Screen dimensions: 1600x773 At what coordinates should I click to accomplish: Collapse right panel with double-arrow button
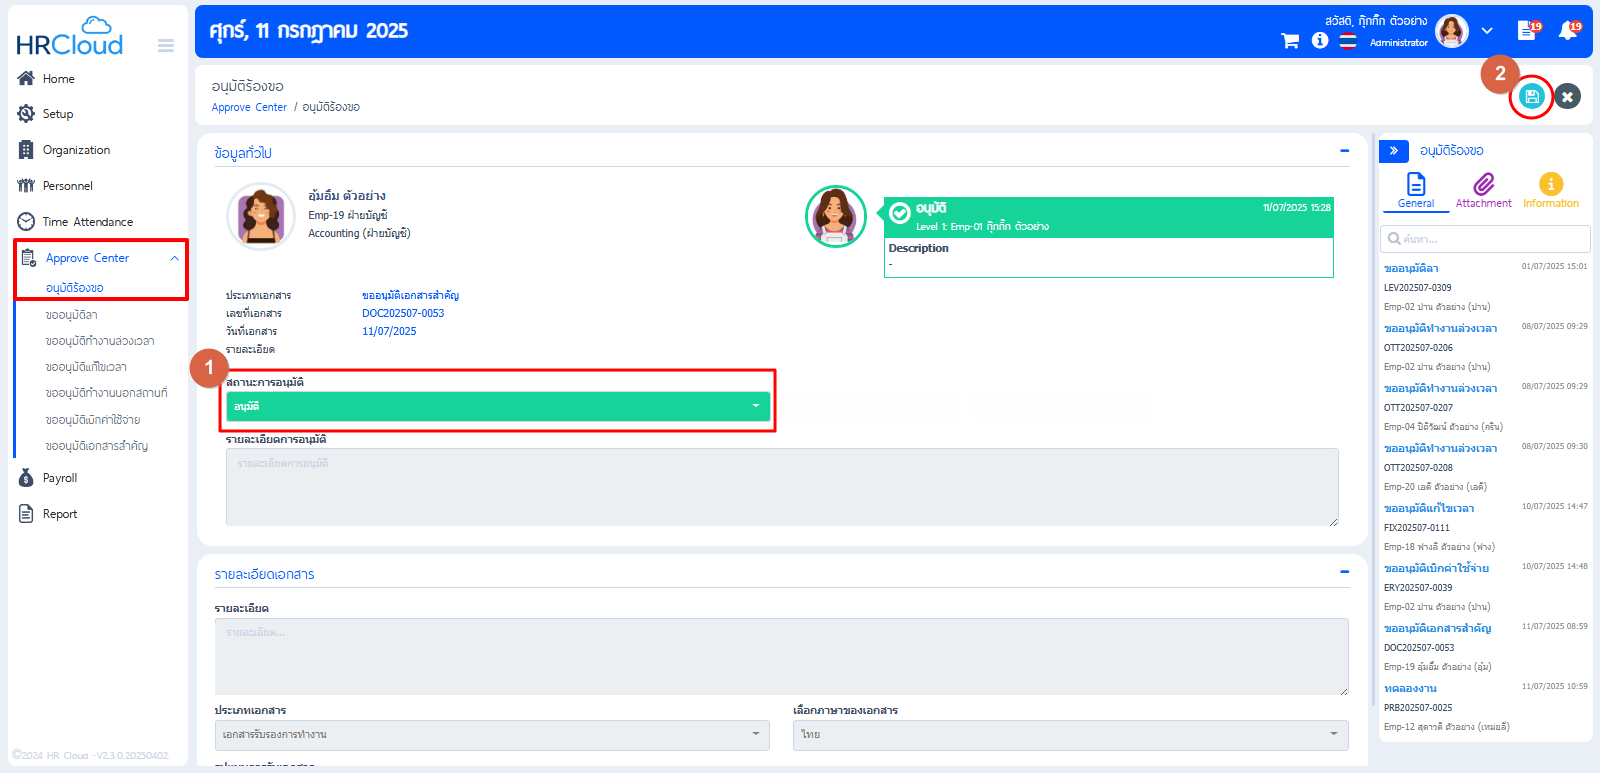(x=1393, y=151)
